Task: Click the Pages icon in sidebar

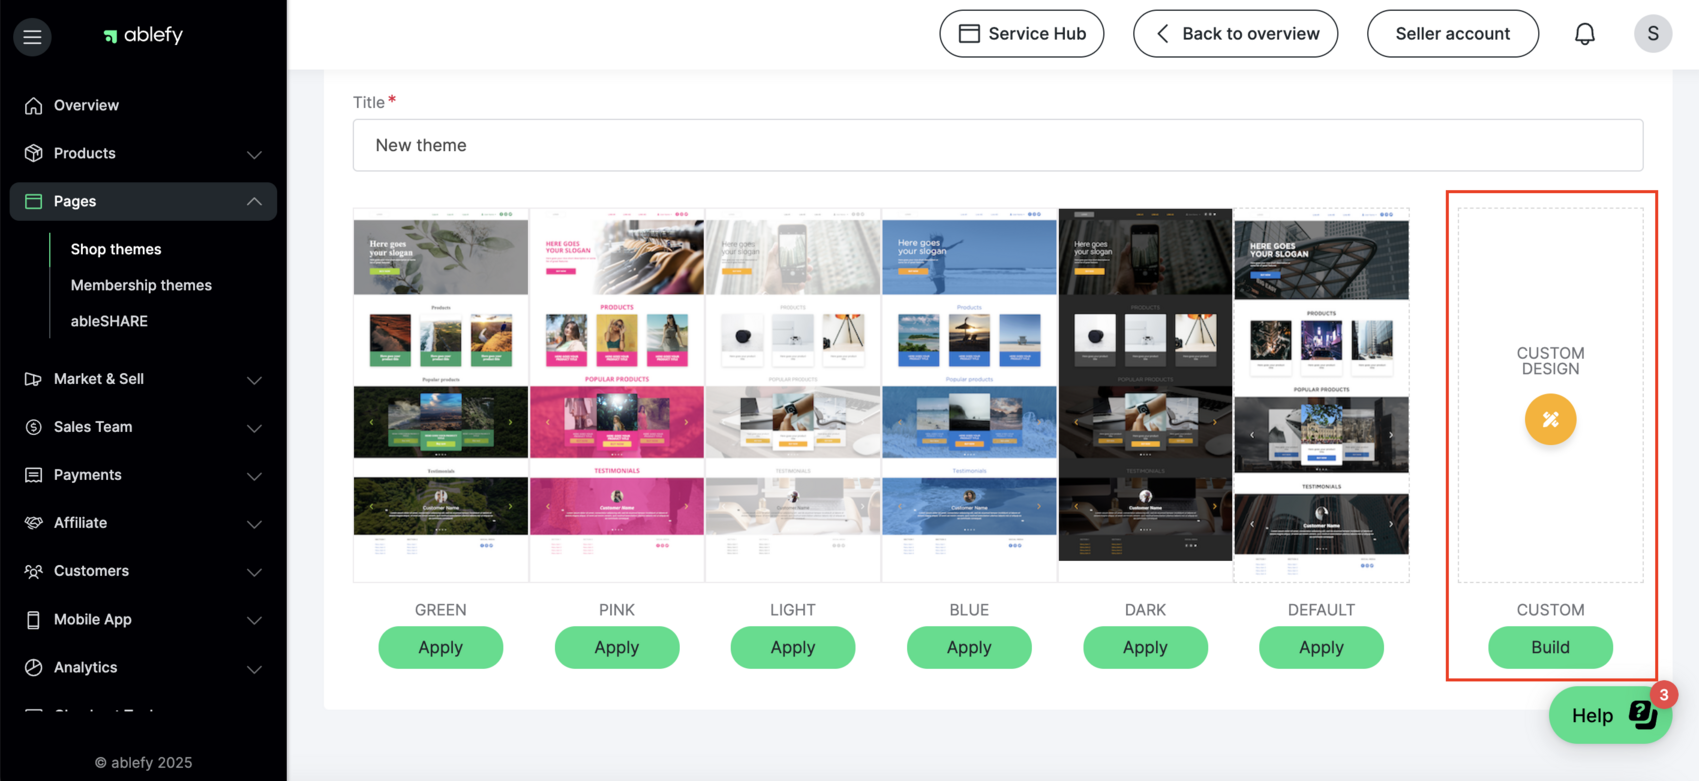Action: click(33, 201)
